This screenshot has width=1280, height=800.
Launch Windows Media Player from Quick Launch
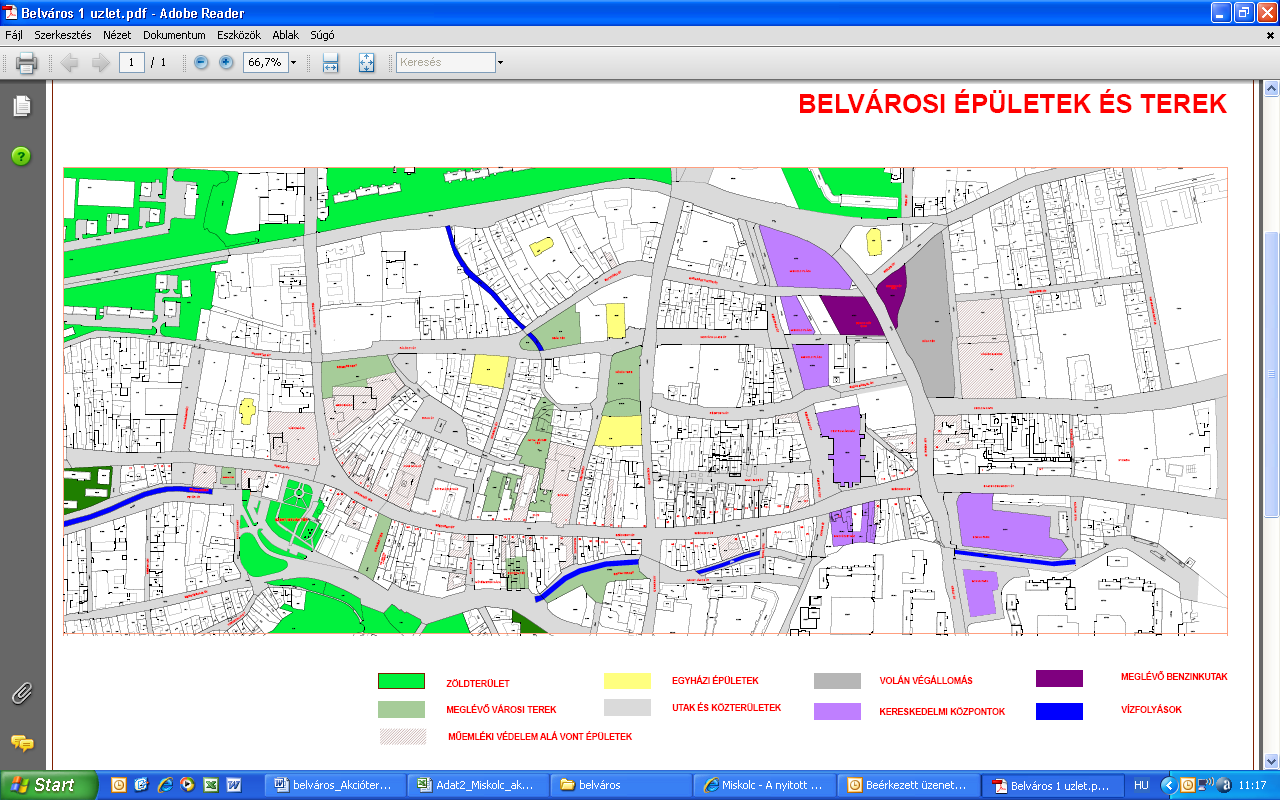(x=188, y=785)
